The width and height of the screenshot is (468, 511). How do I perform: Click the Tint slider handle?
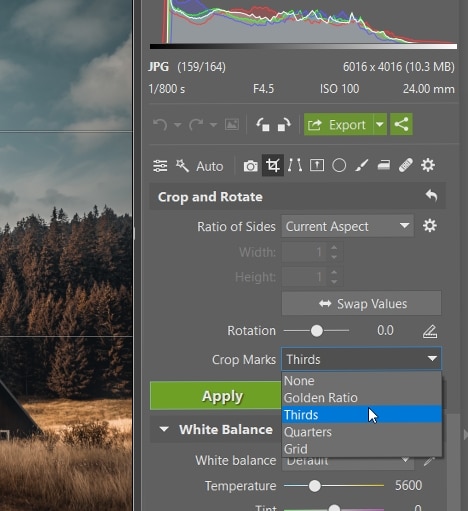point(334,508)
